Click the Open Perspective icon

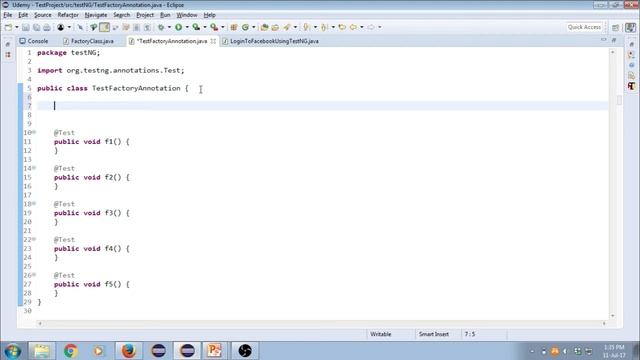click(x=616, y=28)
